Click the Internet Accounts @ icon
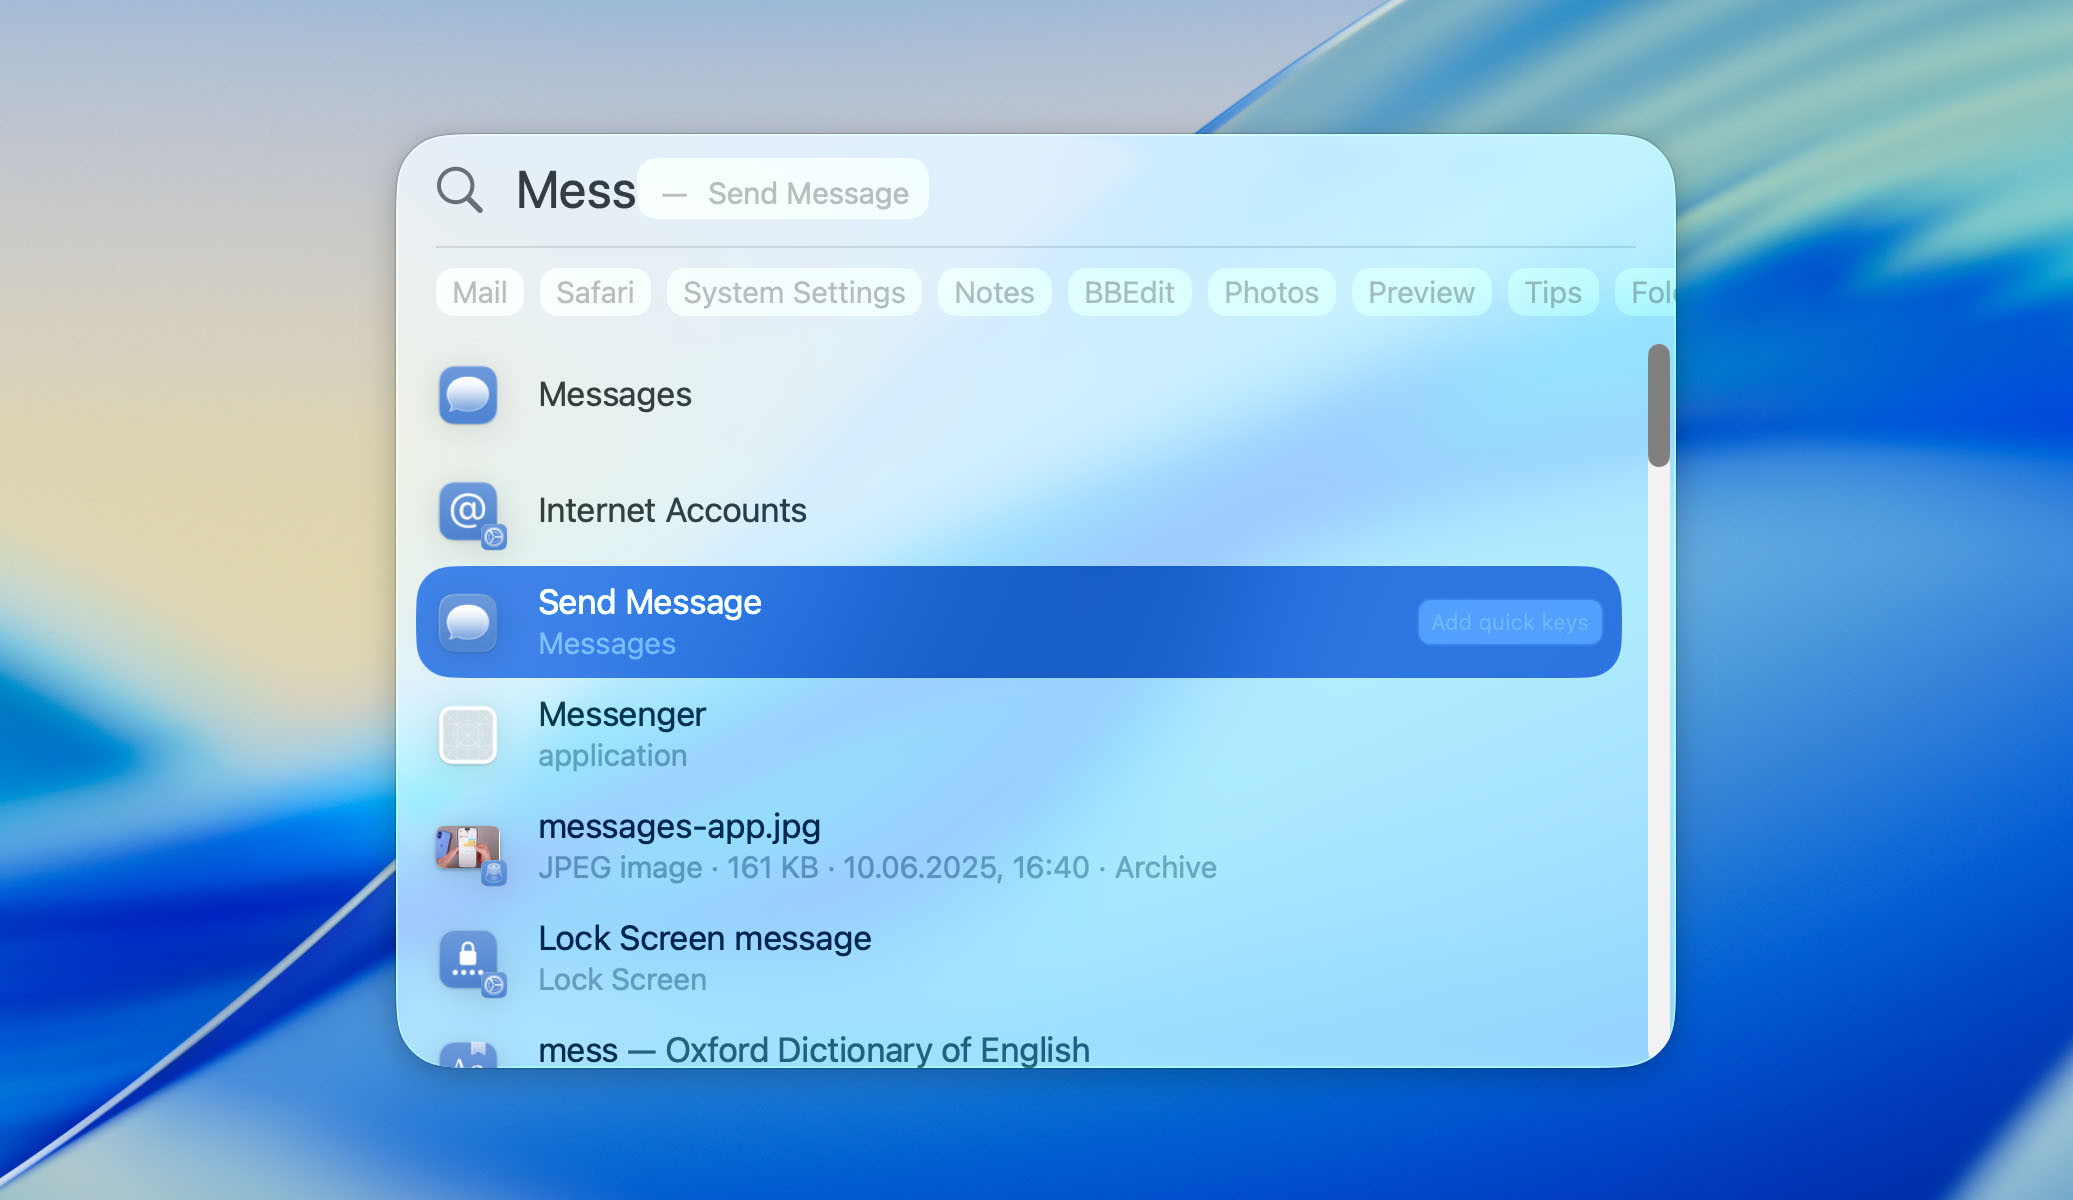The height and width of the screenshot is (1200, 2073). click(470, 513)
